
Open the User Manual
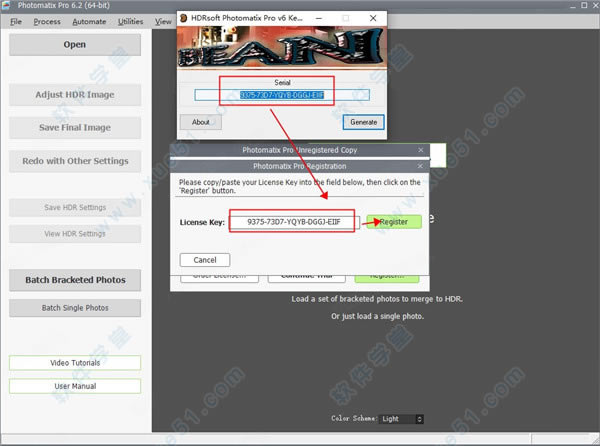[x=75, y=386]
